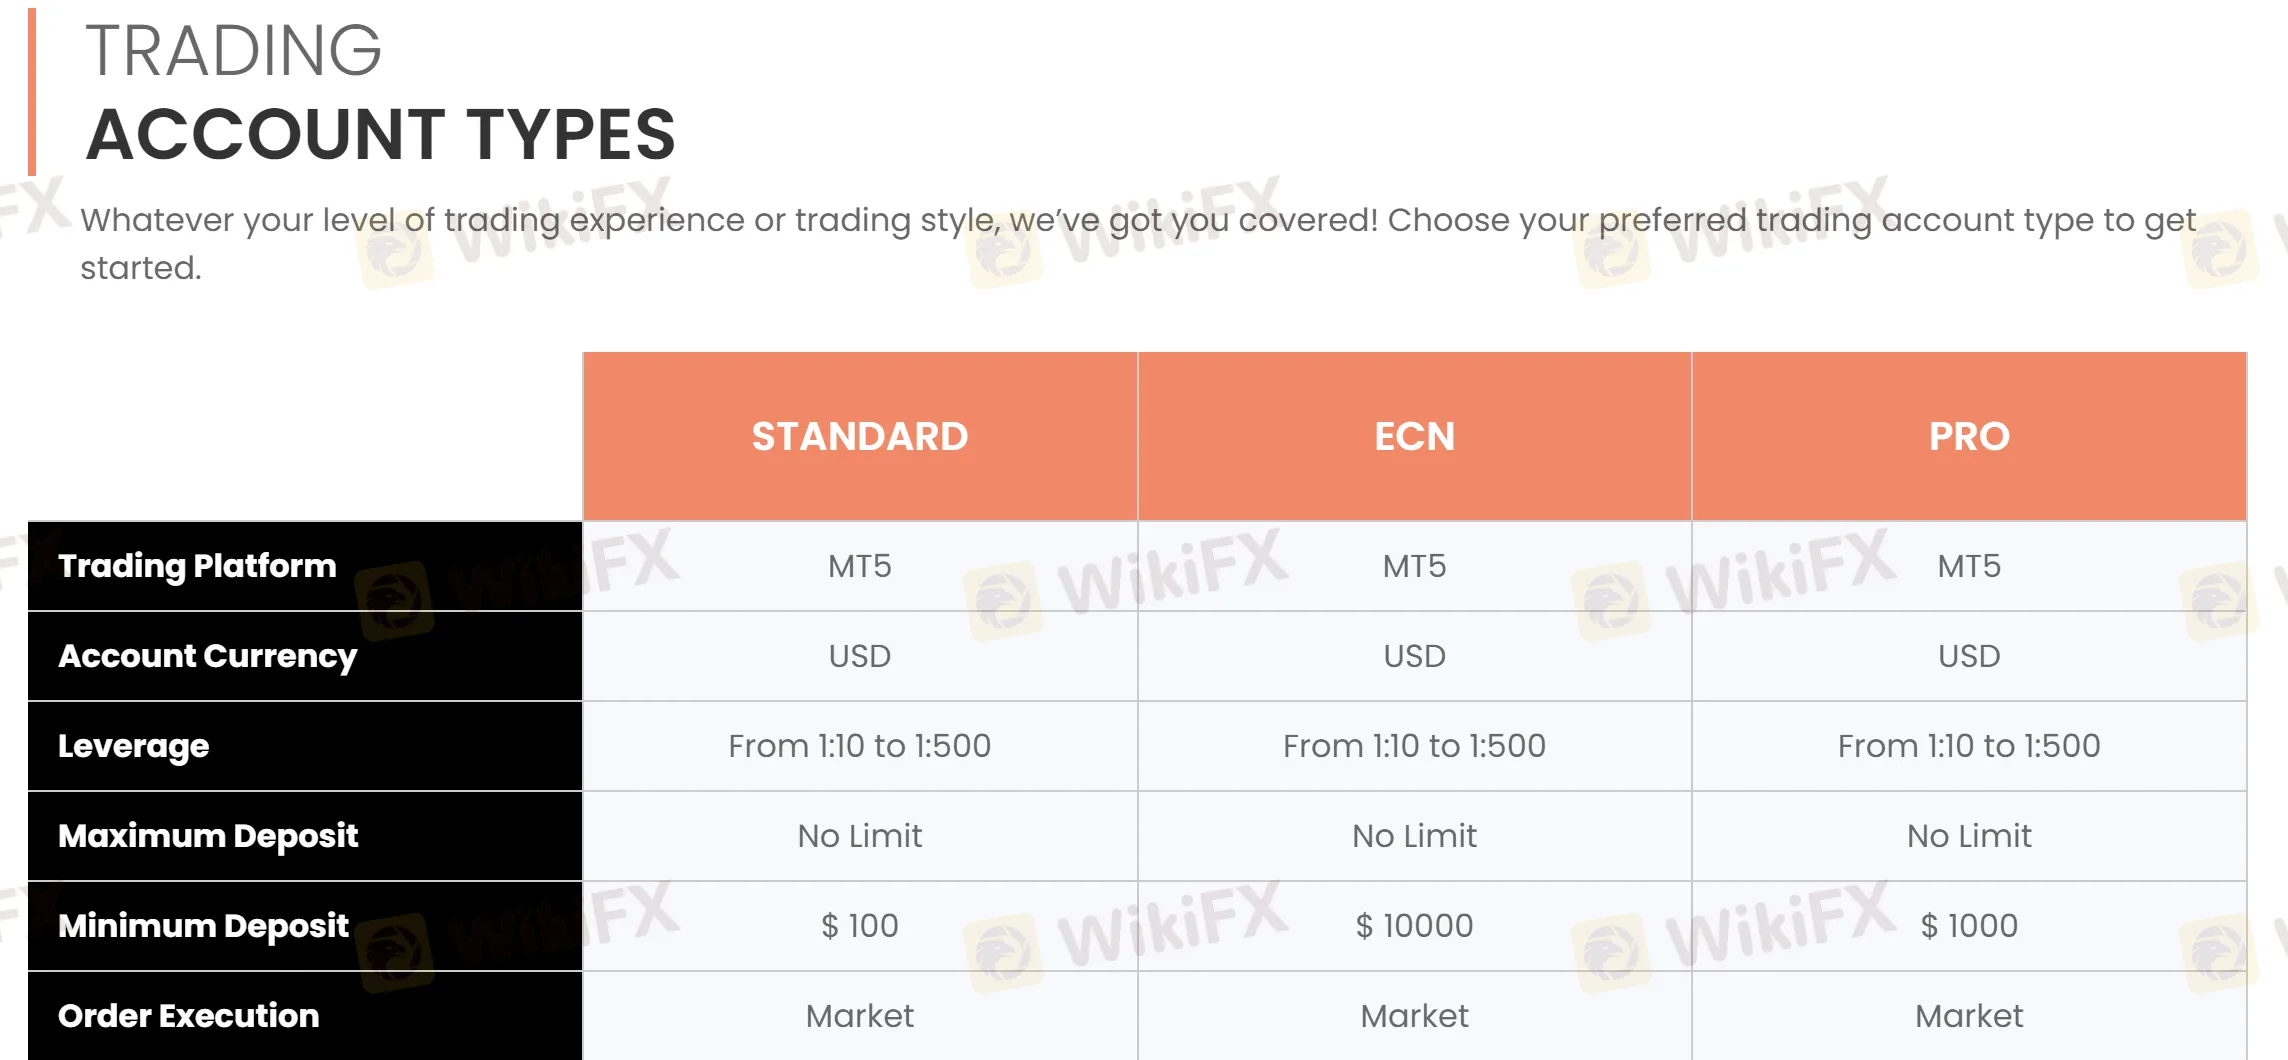This screenshot has width=2288, height=1060.
Task: Select the $ 1000 PRO deposit cell
Action: tap(1969, 926)
